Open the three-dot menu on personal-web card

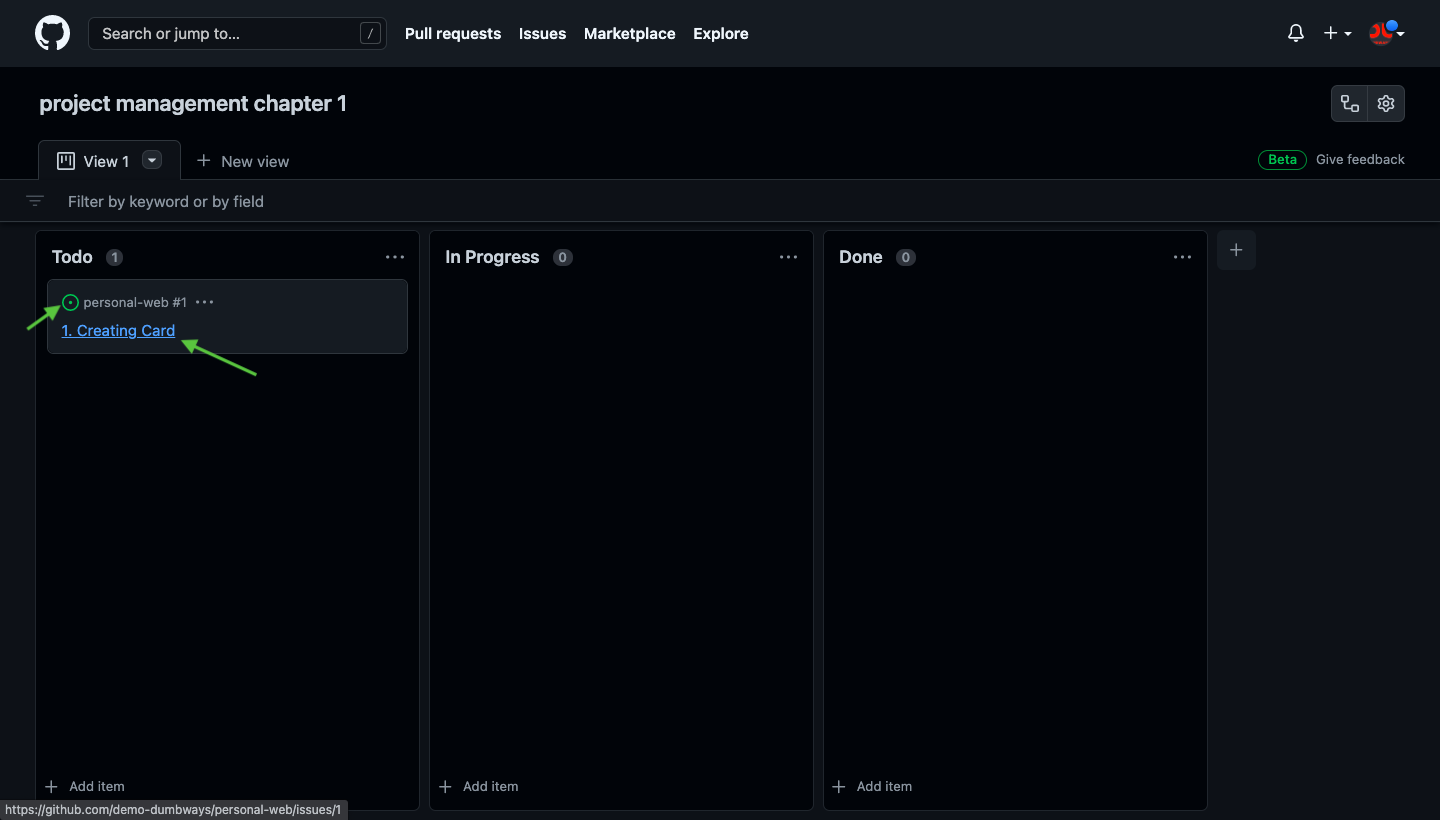tap(205, 302)
